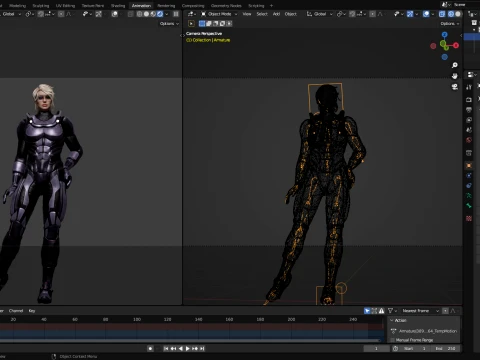
Task: Open left viewport Global orientation dropdown
Action: (x=10, y=14)
